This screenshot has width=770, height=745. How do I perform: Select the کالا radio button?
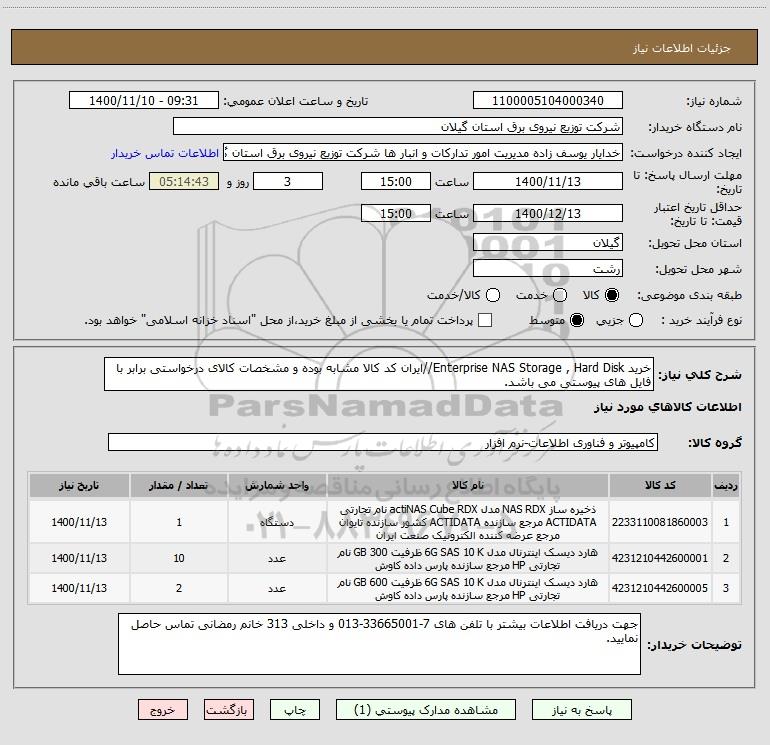tap(612, 295)
